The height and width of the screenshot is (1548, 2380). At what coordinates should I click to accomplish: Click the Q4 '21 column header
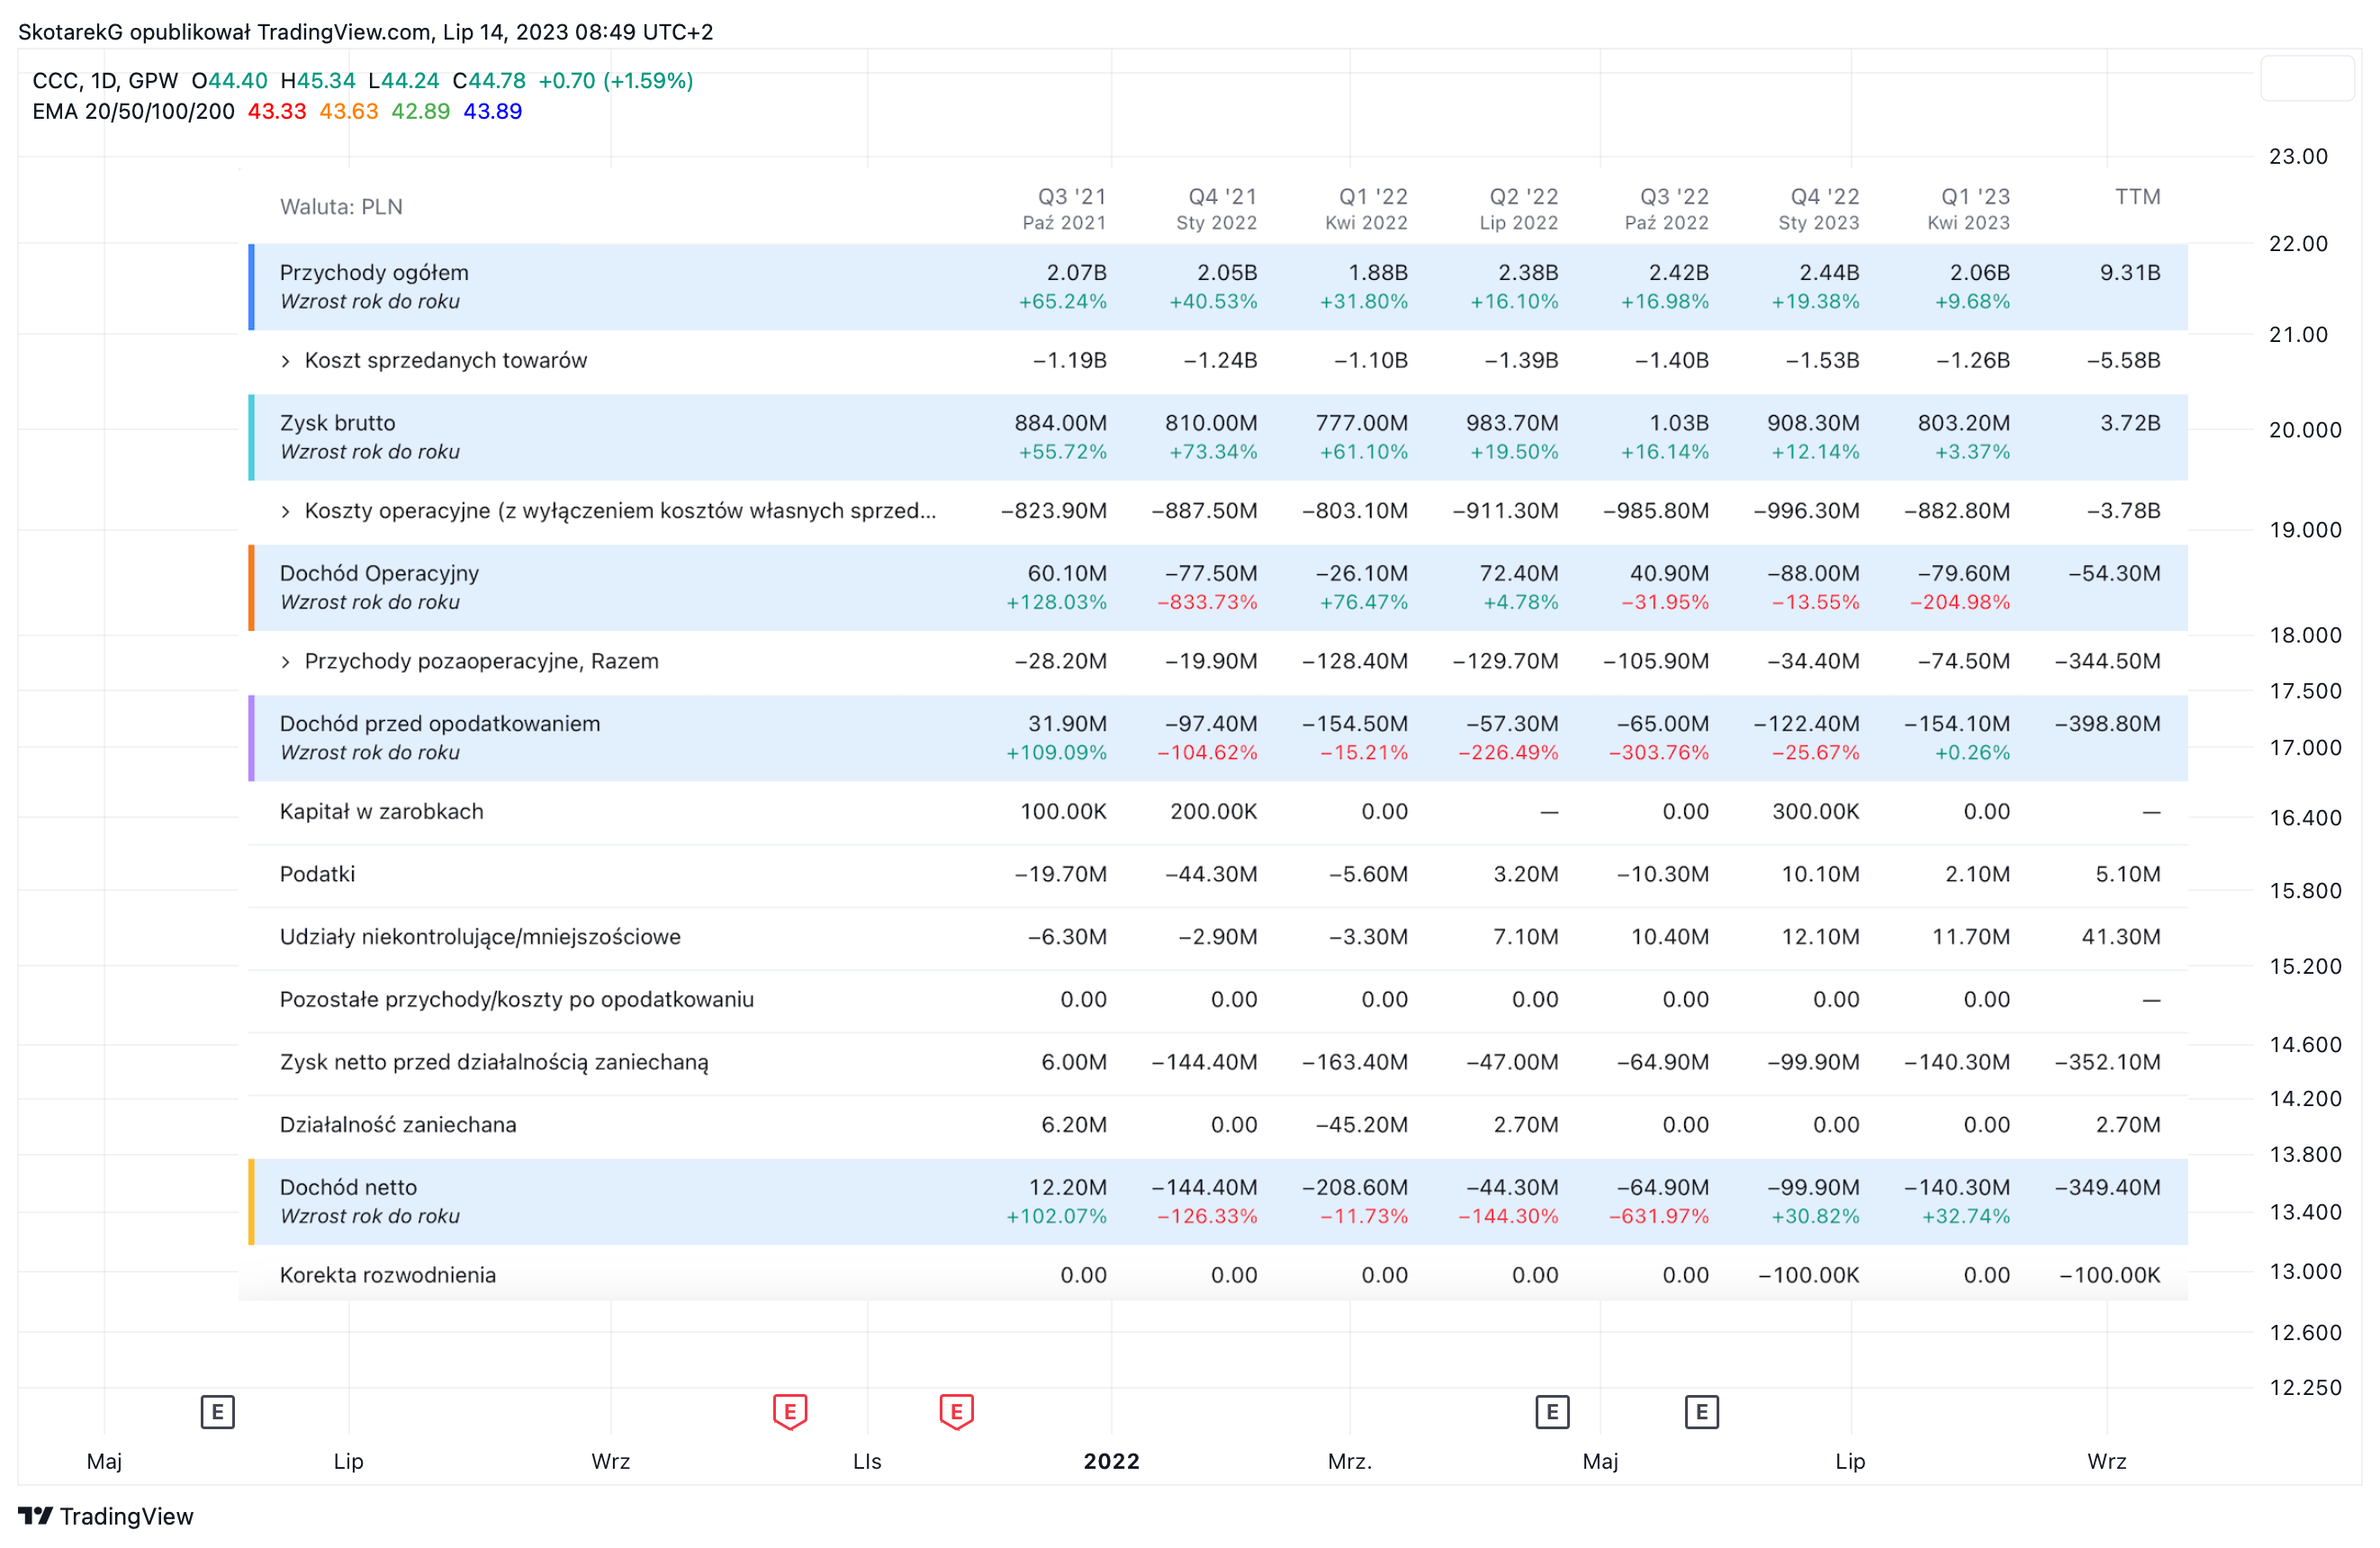click(x=1217, y=209)
